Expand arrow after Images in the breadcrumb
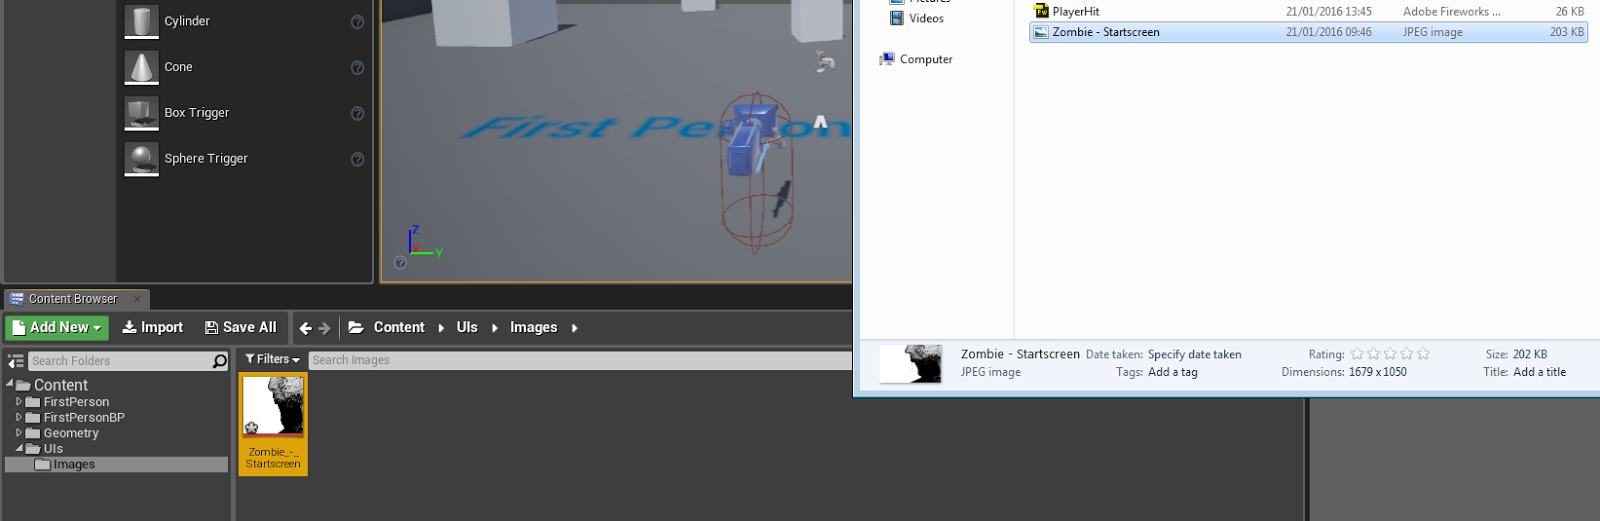 tap(574, 328)
